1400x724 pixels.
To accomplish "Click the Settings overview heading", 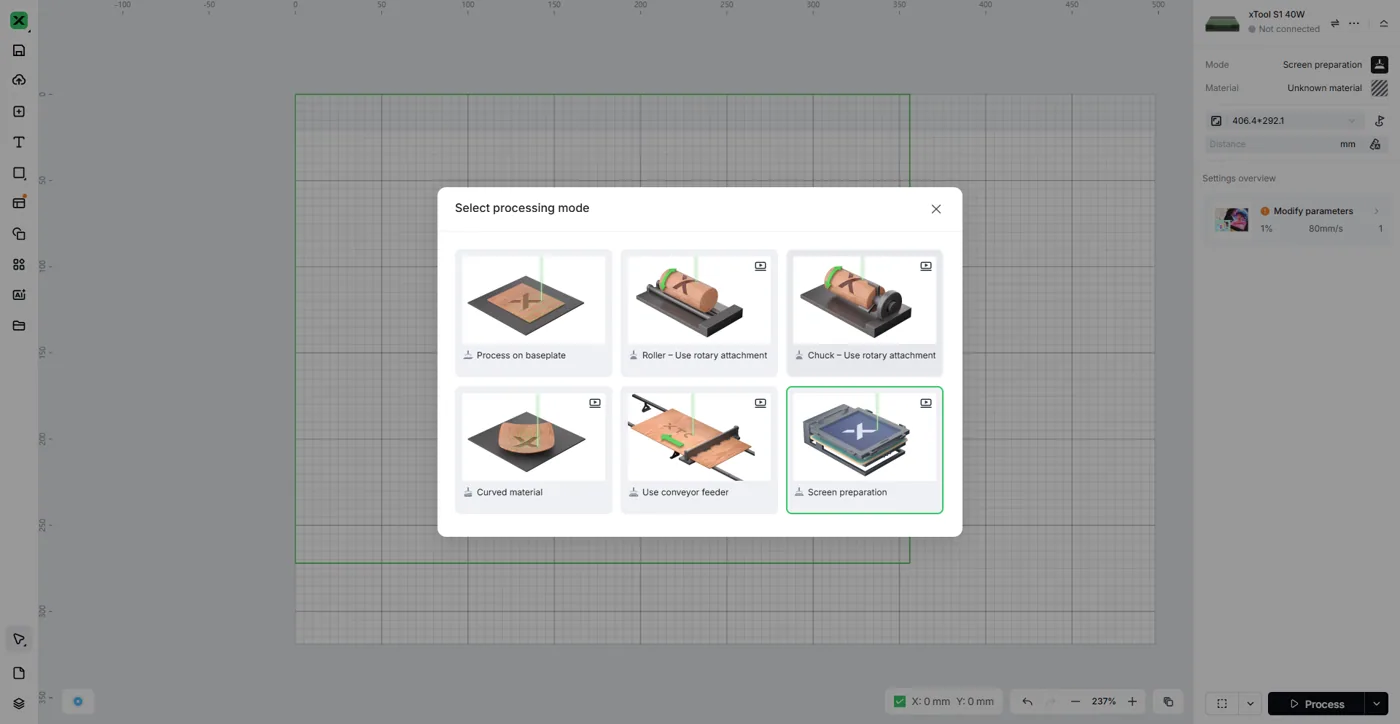I will 1239,178.
